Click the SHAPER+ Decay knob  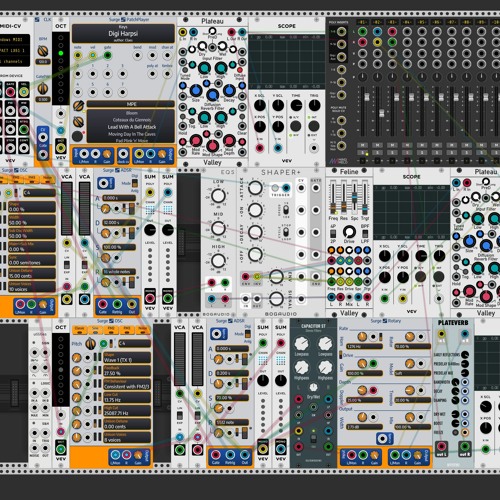point(255,232)
